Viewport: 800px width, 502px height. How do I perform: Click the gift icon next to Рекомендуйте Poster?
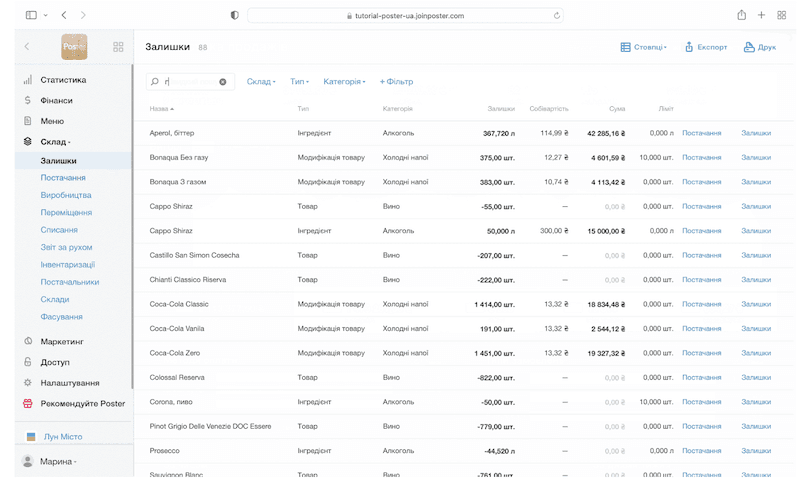[x=28, y=404]
